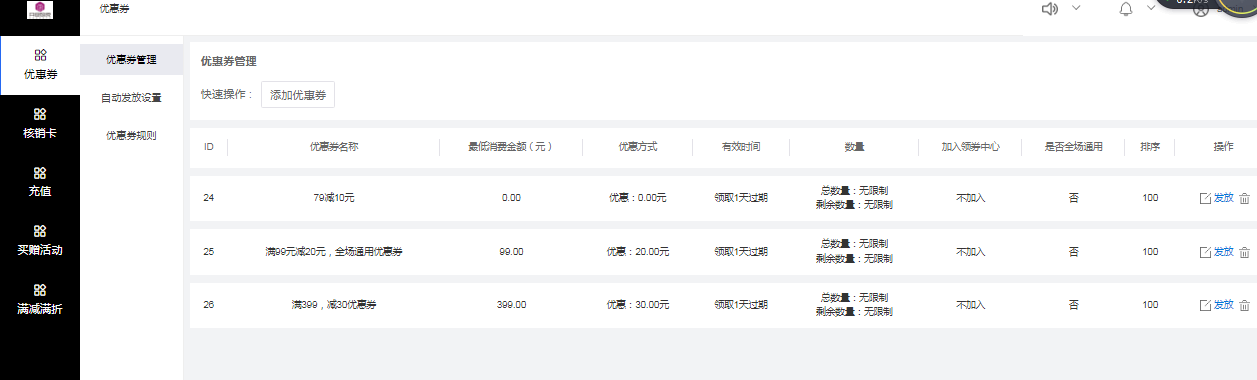Click coupon name 79减10元
Image resolution: width=1257 pixels, height=380 pixels.
click(334, 198)
